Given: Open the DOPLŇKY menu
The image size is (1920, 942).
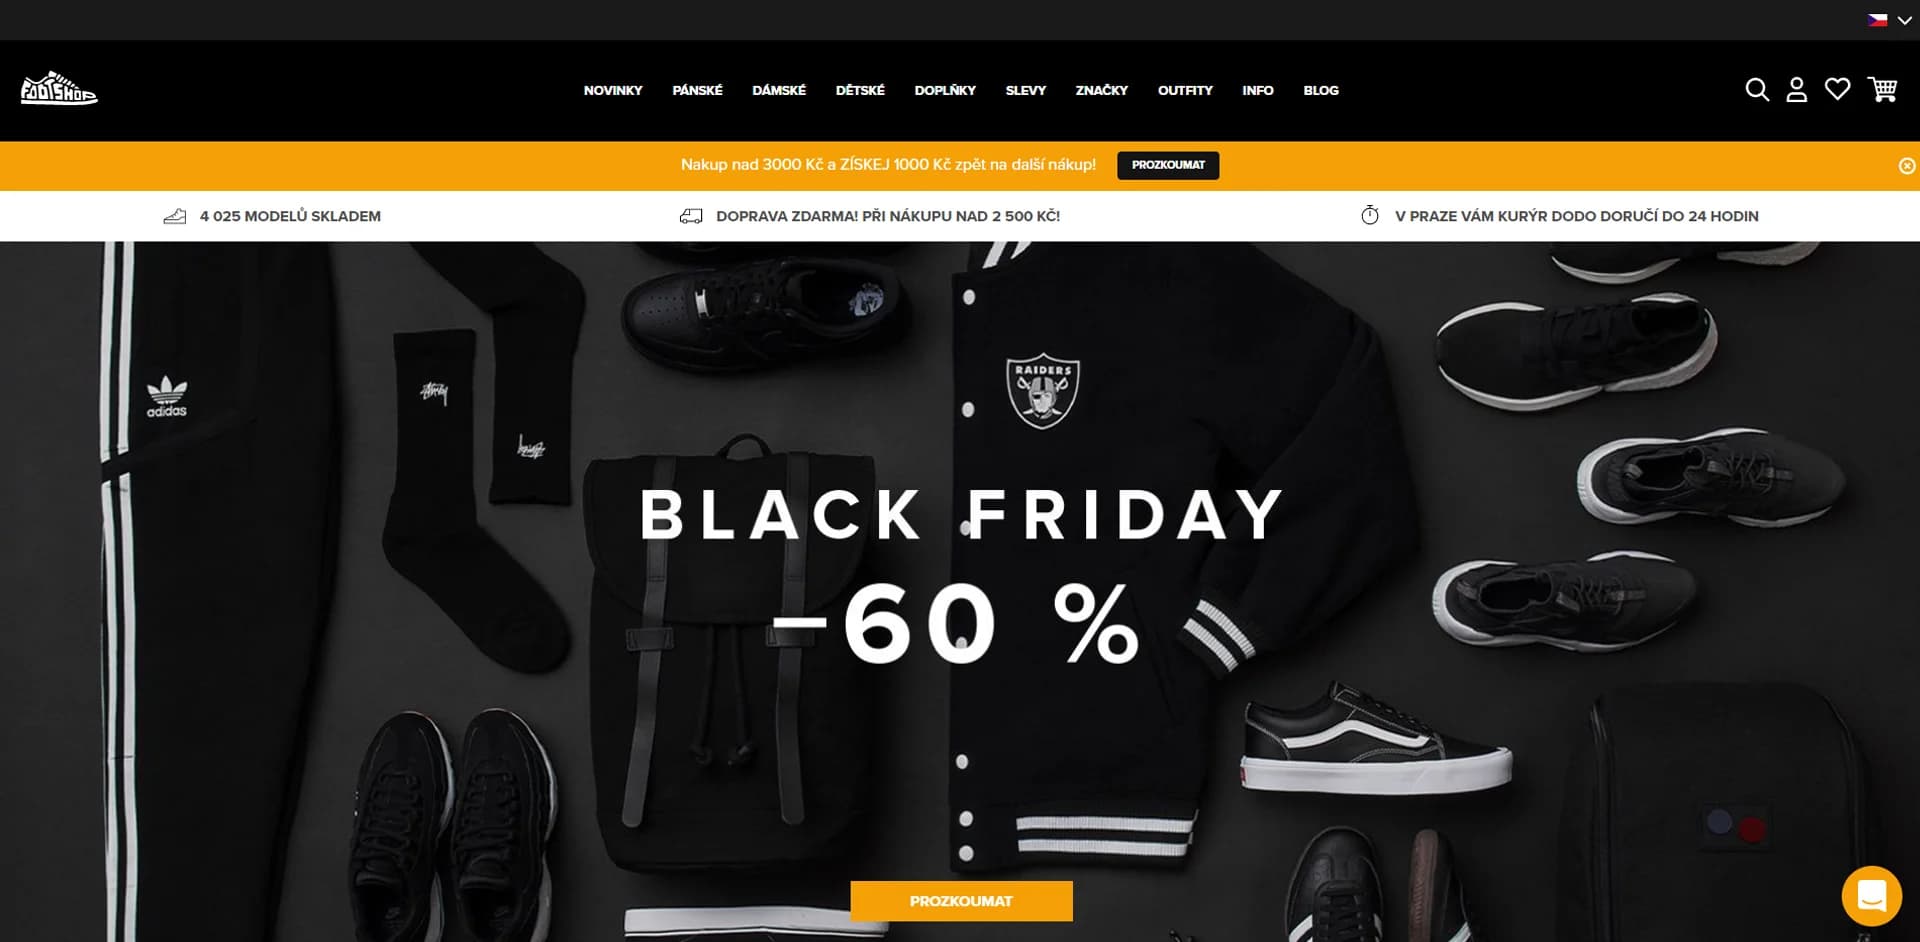Looking at the screenshot, I should [945, 90].
